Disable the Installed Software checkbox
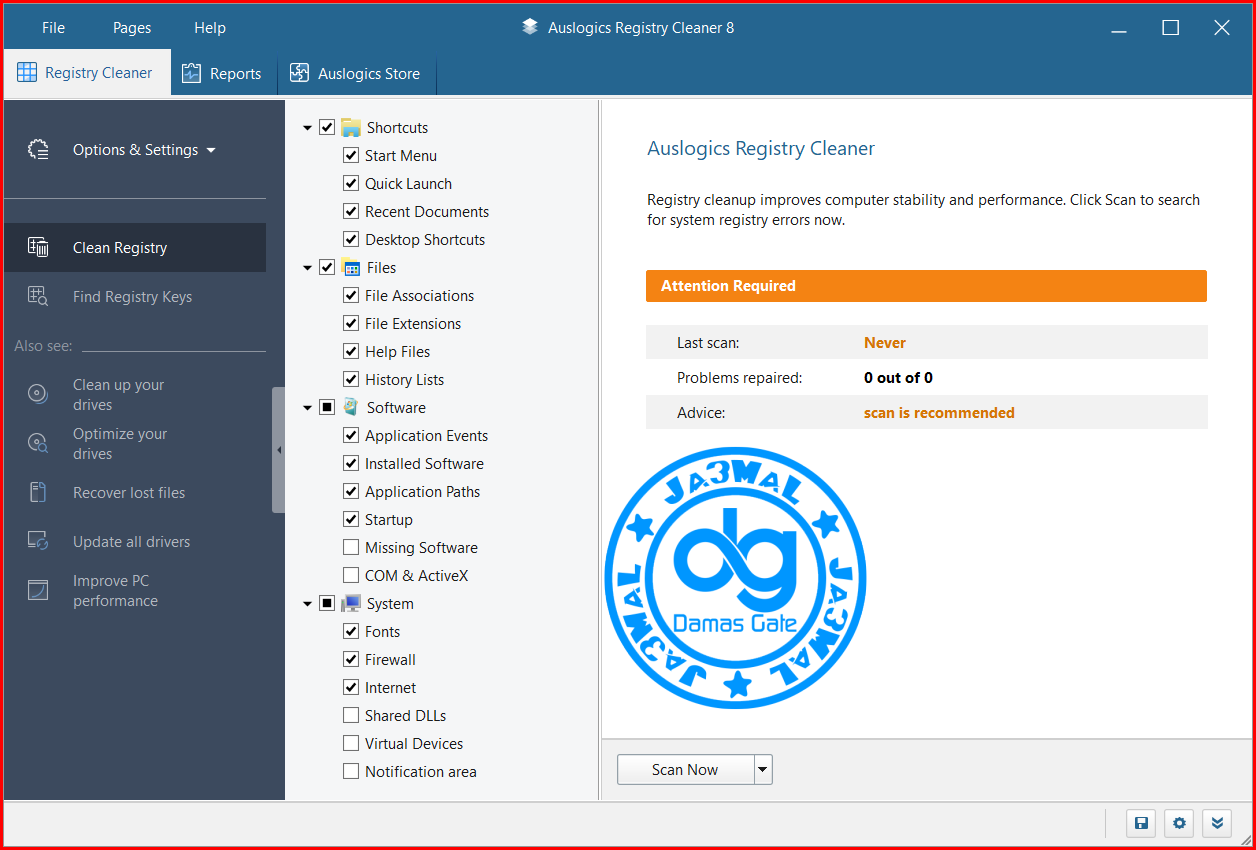 coord(351,463)
